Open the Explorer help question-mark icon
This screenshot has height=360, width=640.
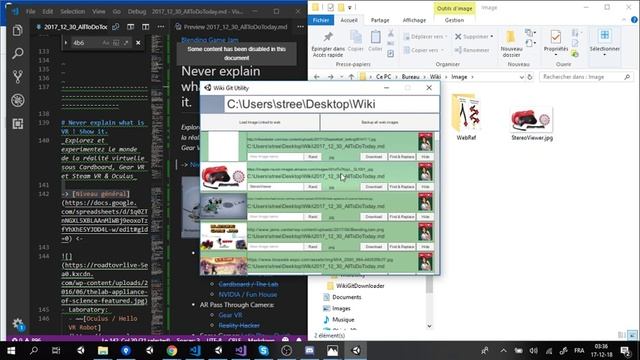[634, 20]
